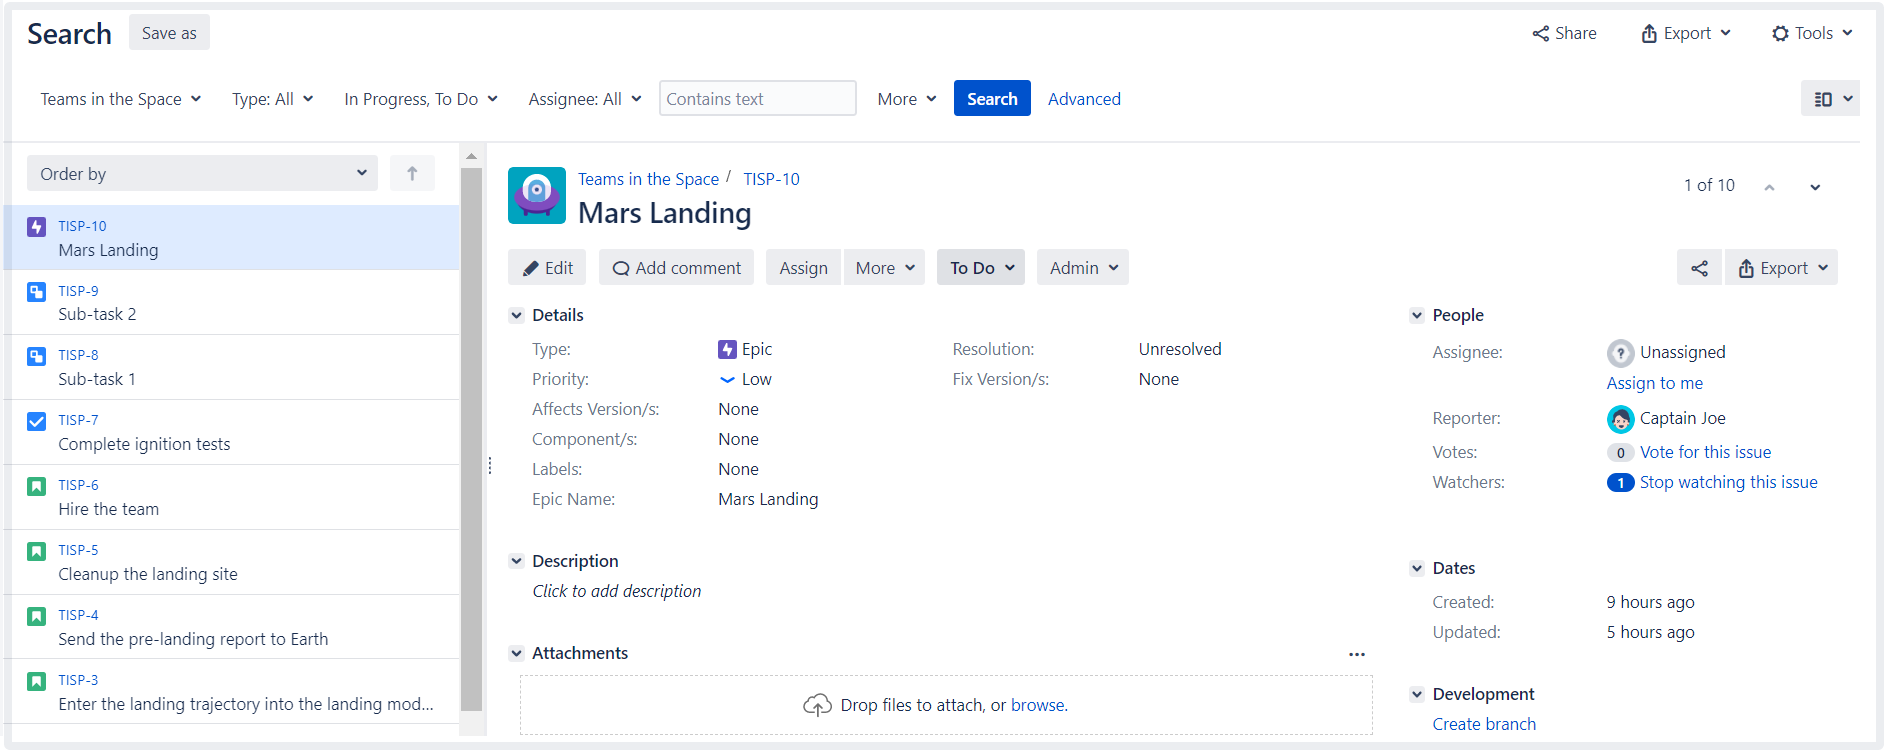Open the To Do status dropdown

tap(981, 268)
